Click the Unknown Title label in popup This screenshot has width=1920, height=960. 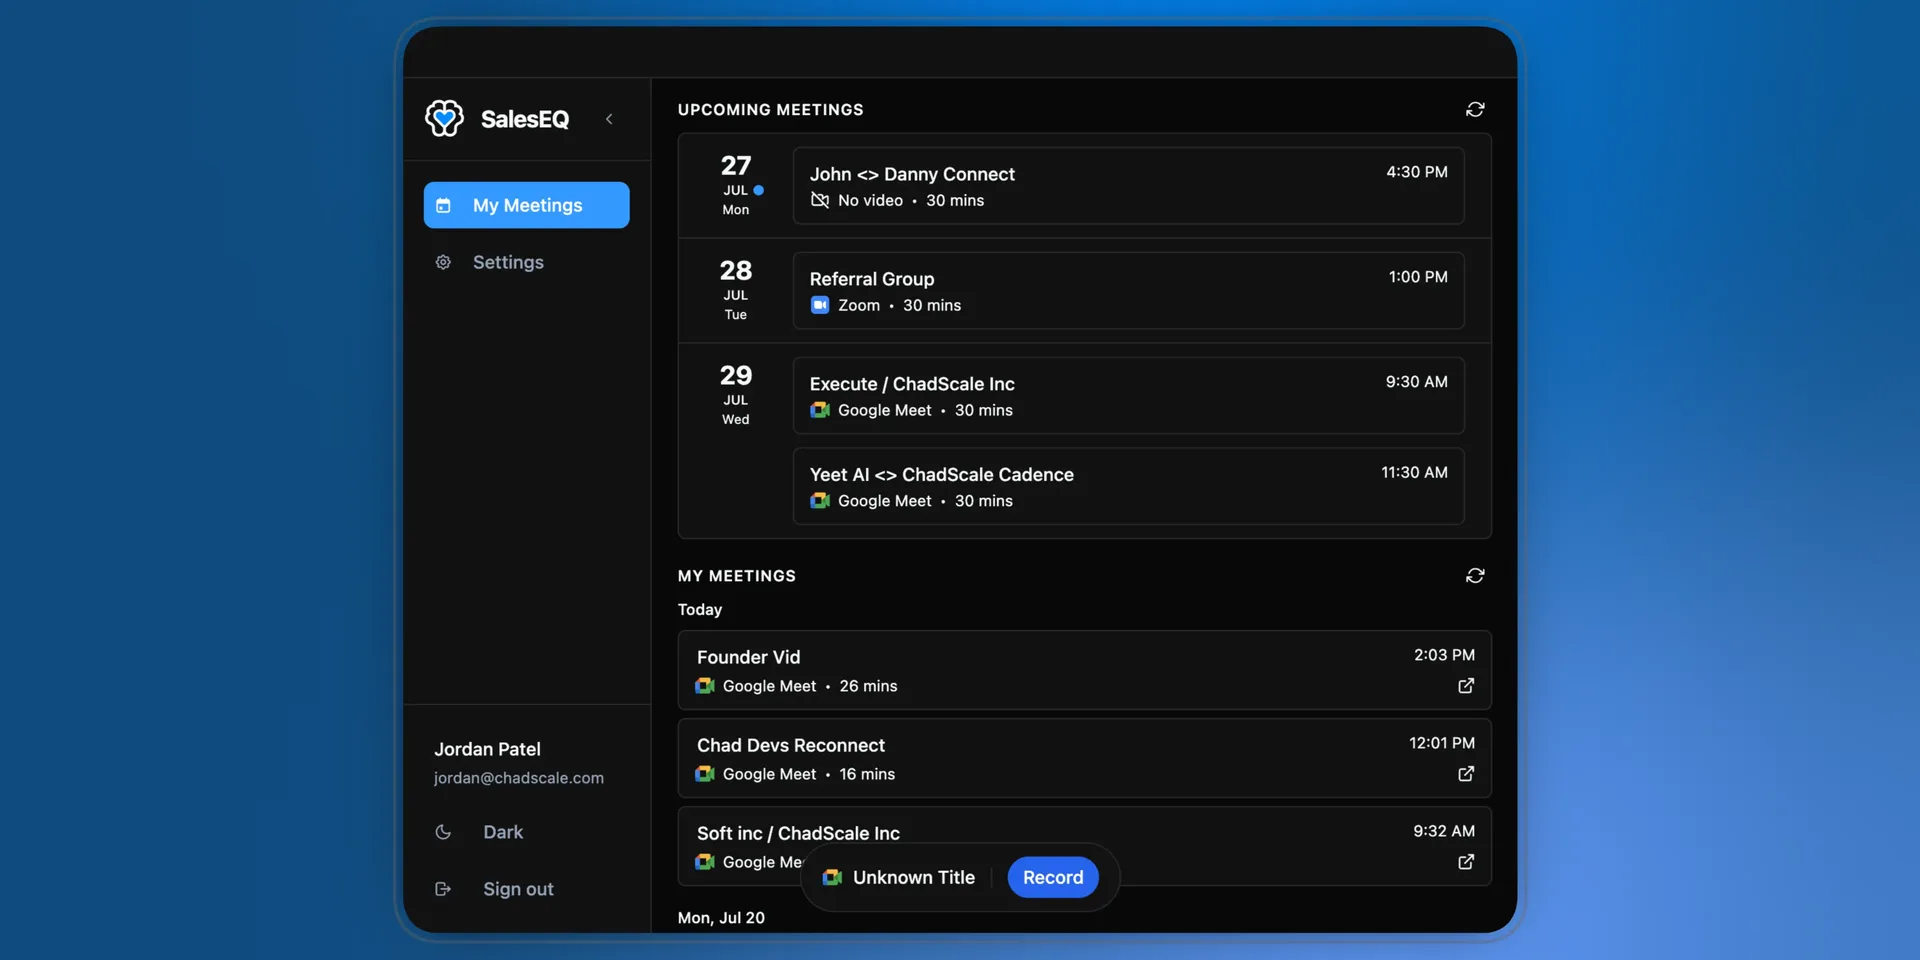(x=914, y=877)
